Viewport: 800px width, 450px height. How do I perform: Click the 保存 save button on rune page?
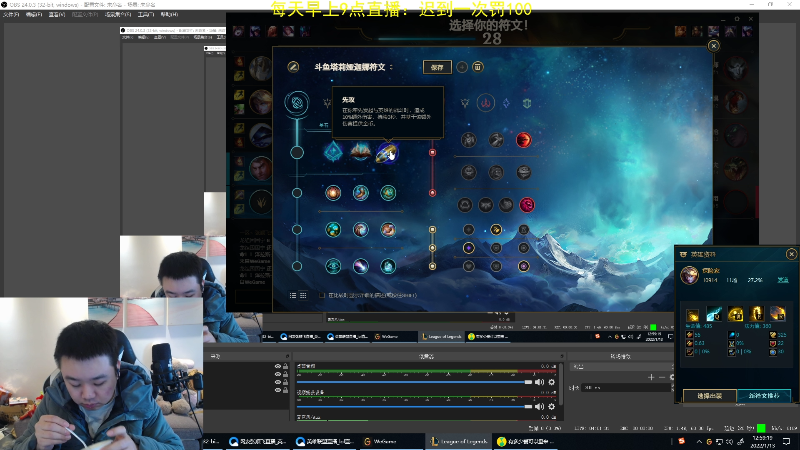click(437, 67)
